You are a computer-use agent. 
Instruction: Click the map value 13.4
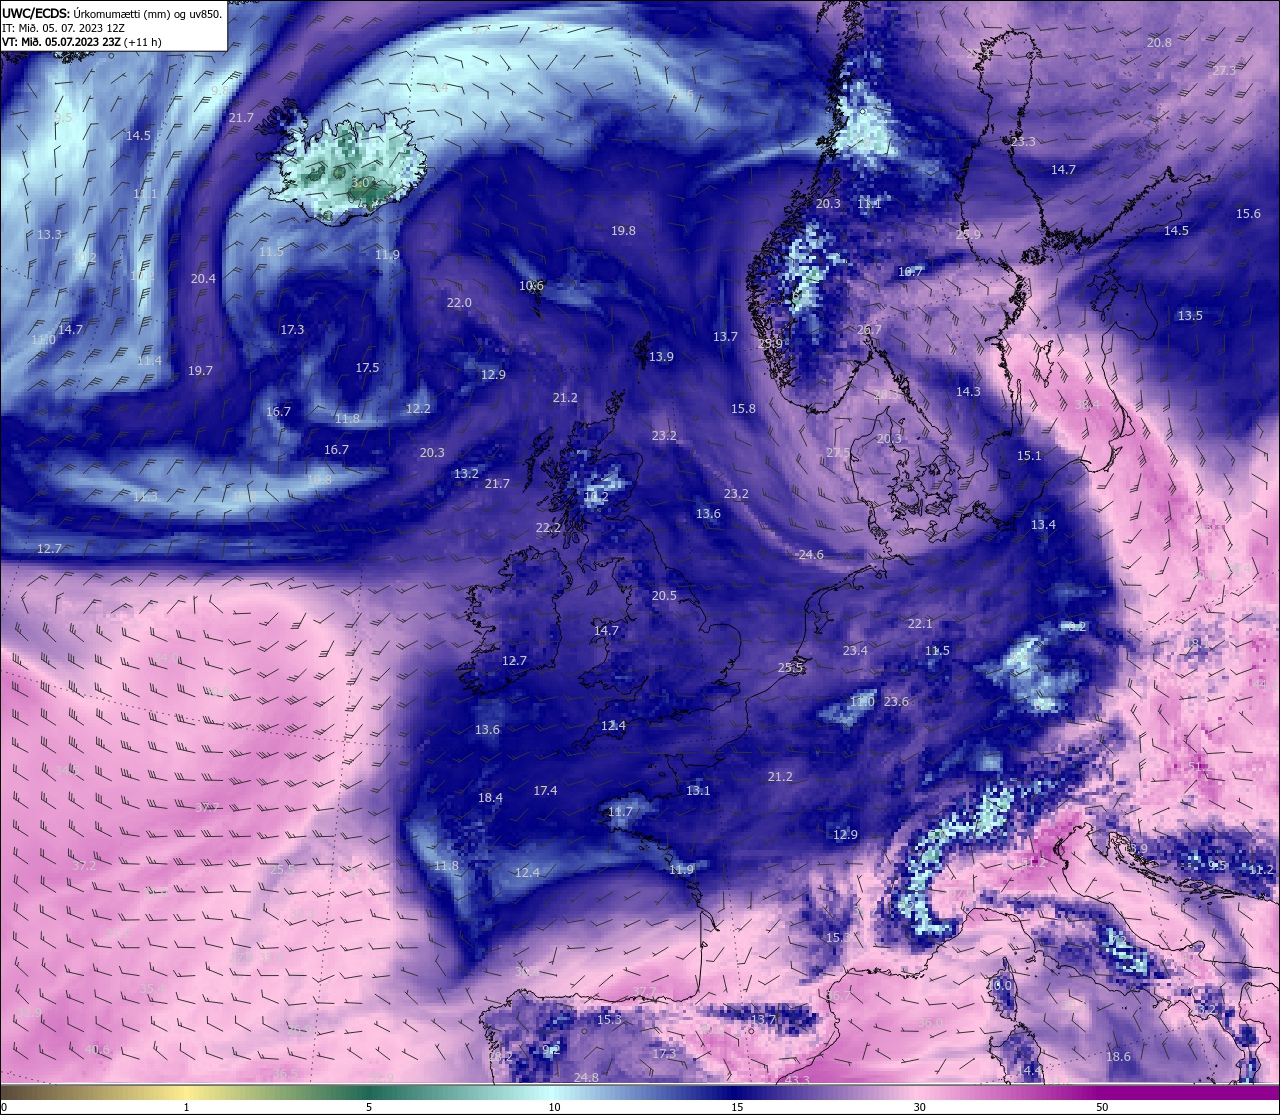1043,525
